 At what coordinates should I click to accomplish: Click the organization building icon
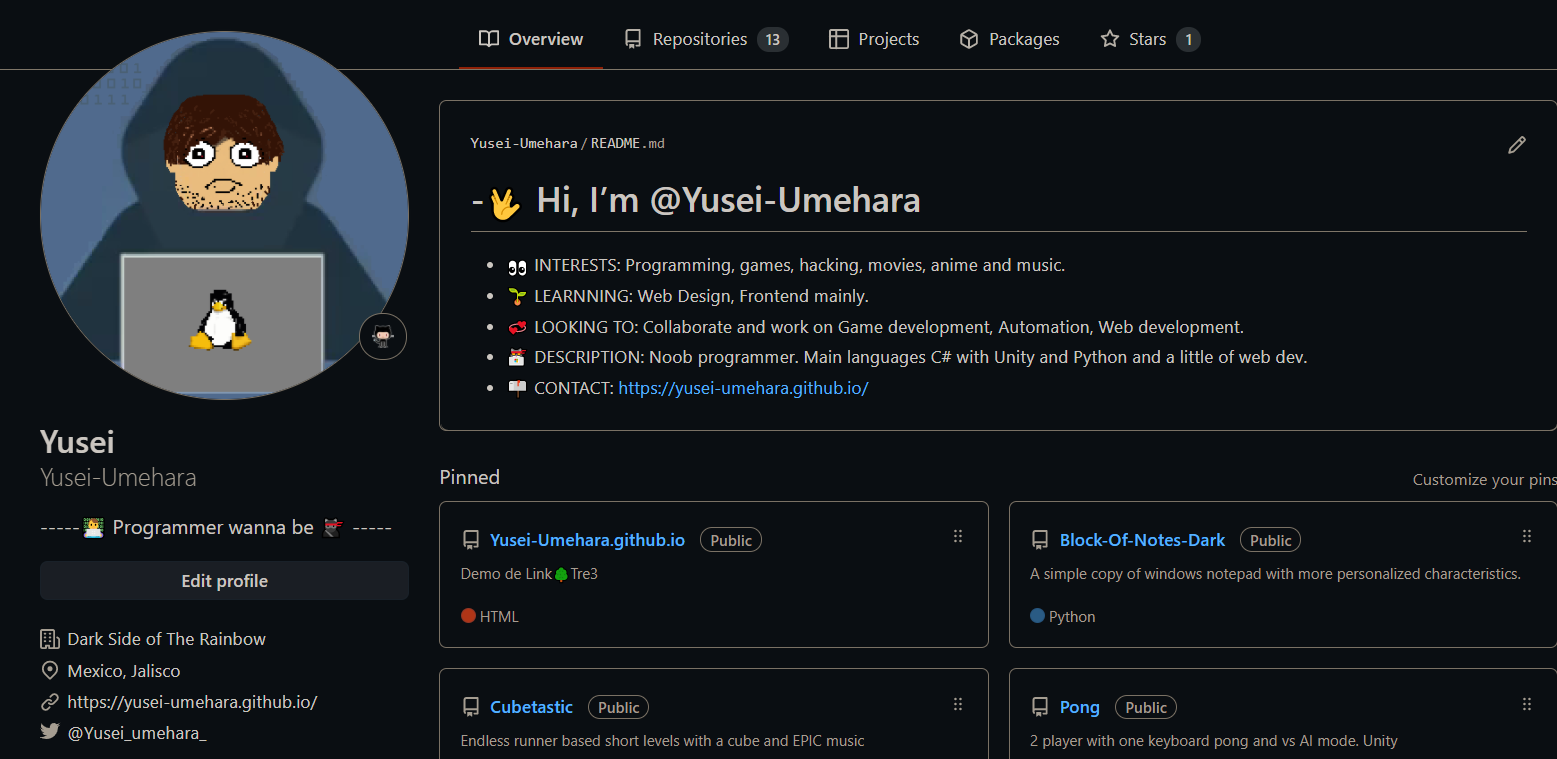pyautogui.click(x=49, y=639)
